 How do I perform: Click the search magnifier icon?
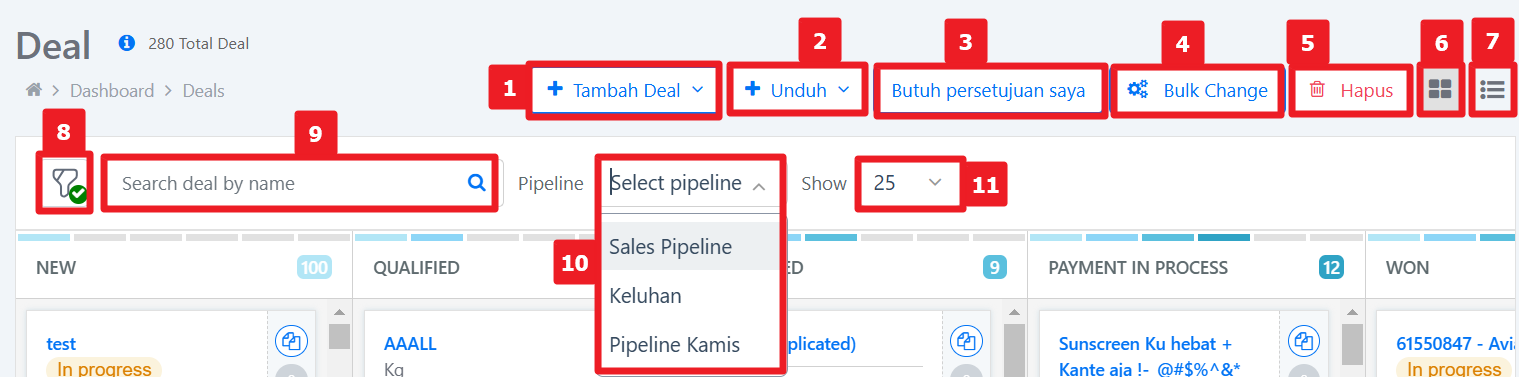(477, 183)
